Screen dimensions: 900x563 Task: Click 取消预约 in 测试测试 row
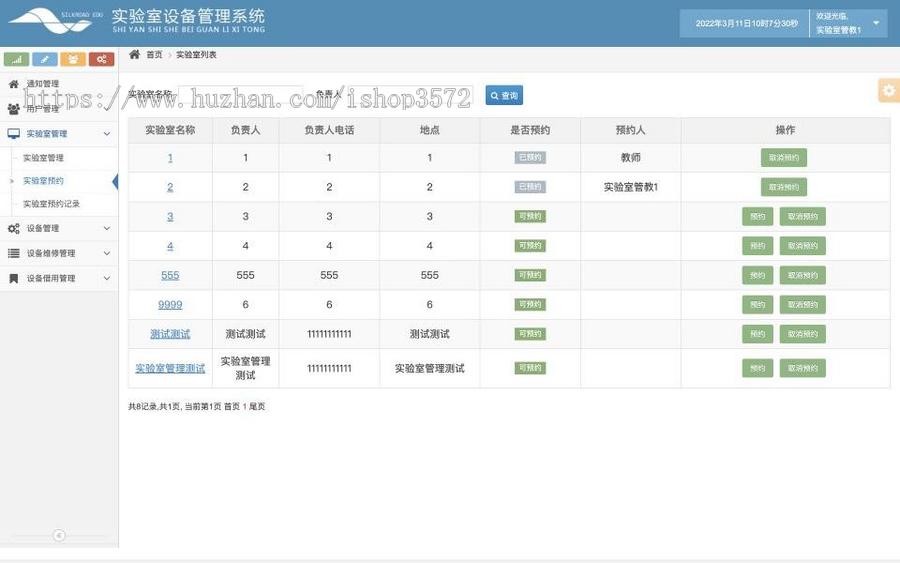pyautogui.click(x=802, y=334)
